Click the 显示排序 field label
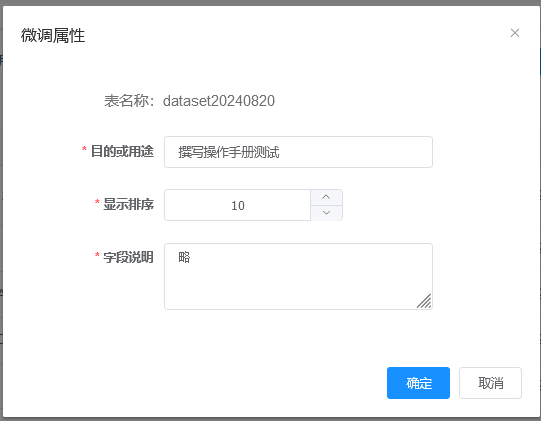 tap(128, 204)
